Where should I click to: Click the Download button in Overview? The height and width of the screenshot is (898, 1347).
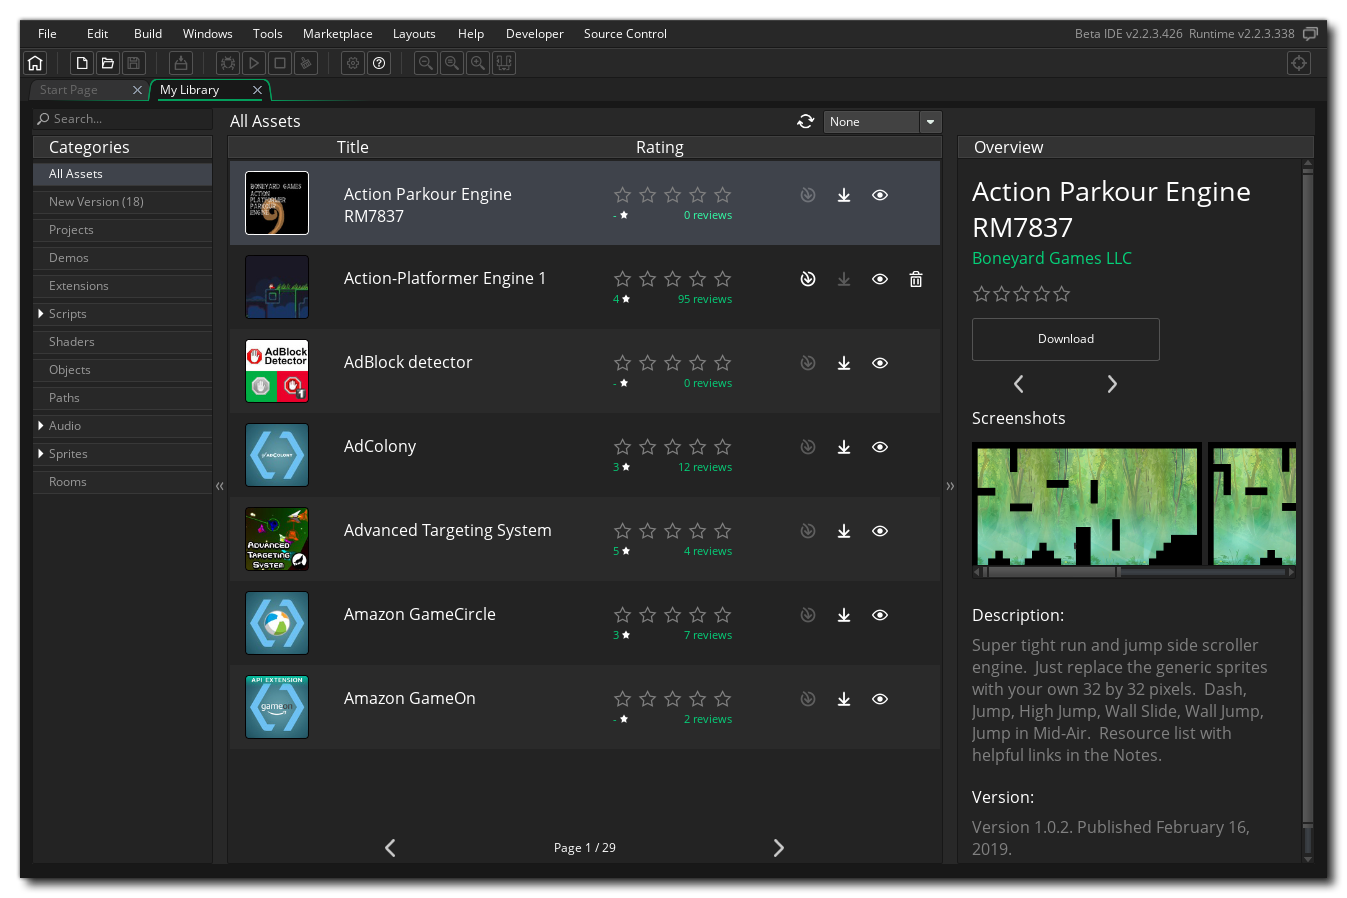click(x=1066, y=339)
